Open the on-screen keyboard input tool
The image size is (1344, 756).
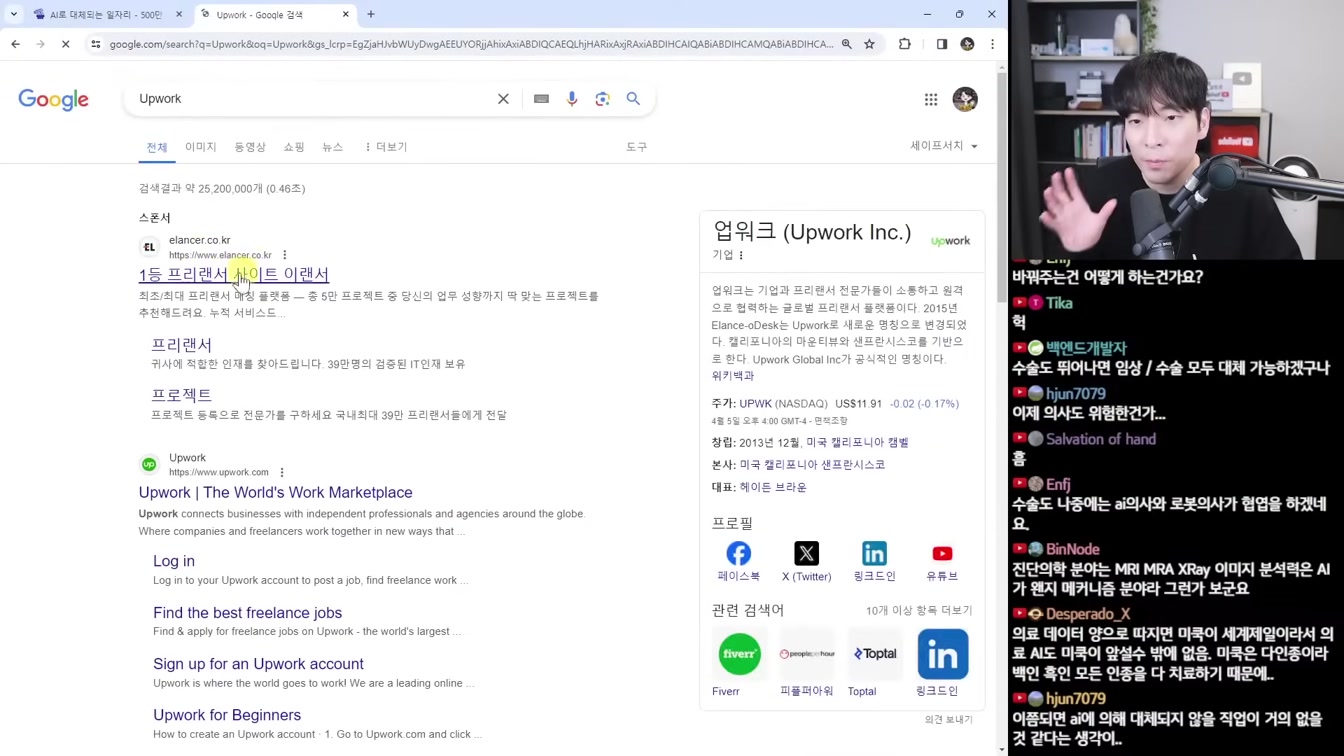point(541,99)
